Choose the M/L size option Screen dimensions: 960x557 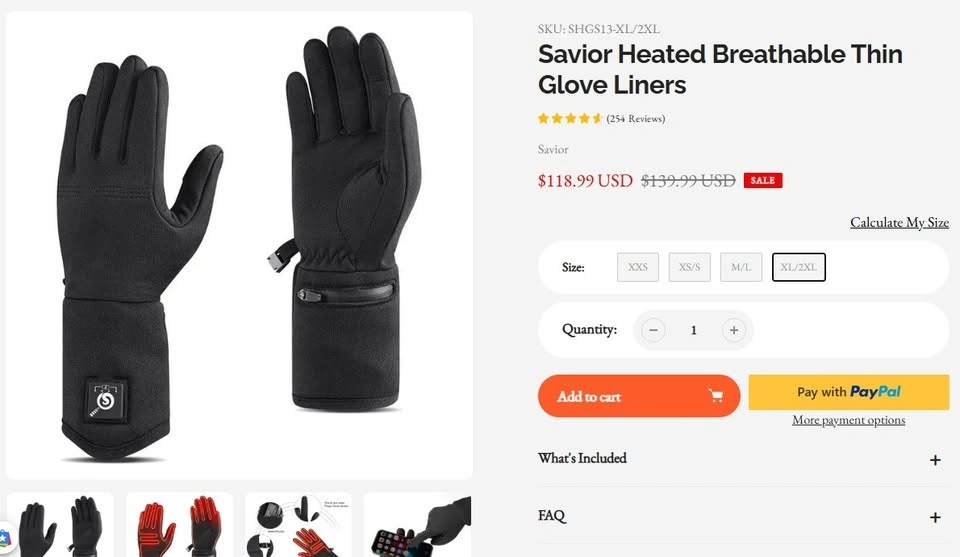pyautogui.click(x=741, y=267)
